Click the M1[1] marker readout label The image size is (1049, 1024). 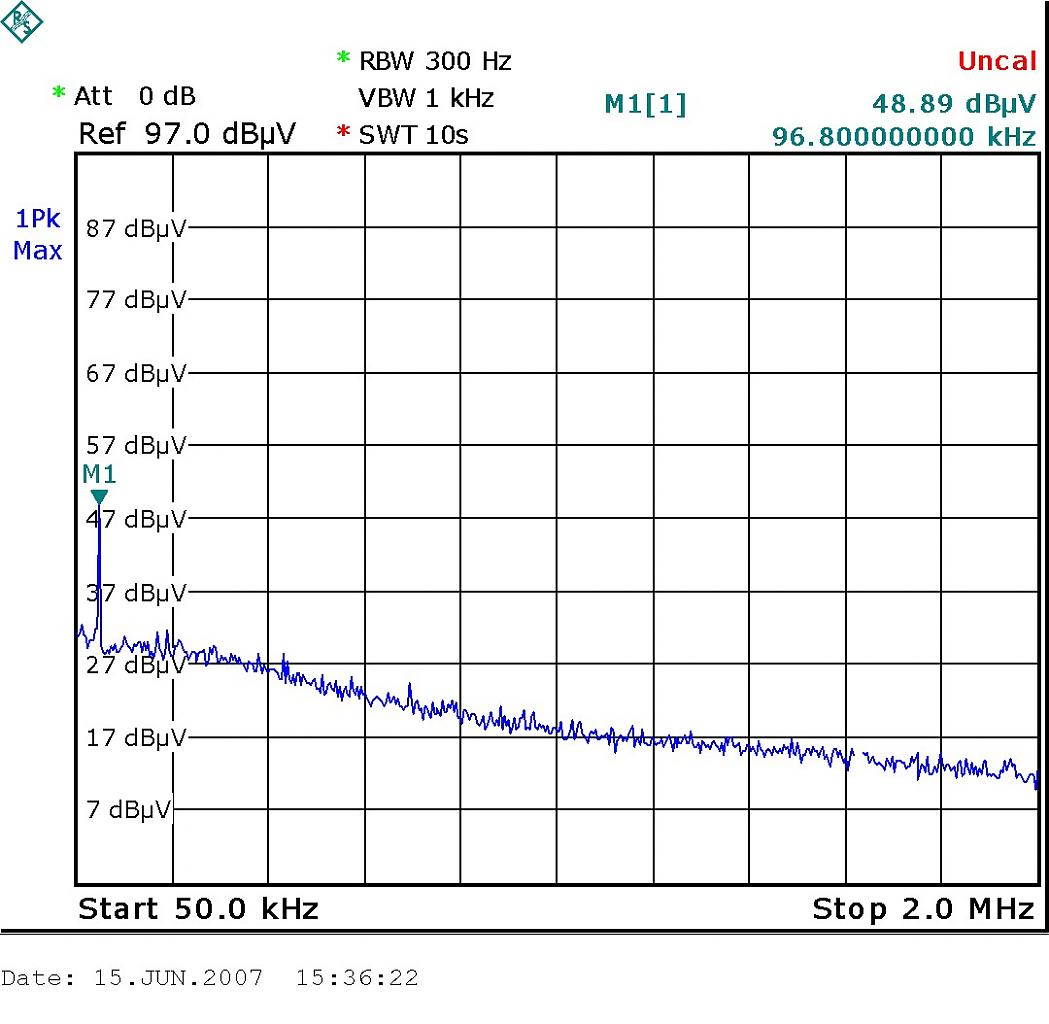click(x=646, y=104)
